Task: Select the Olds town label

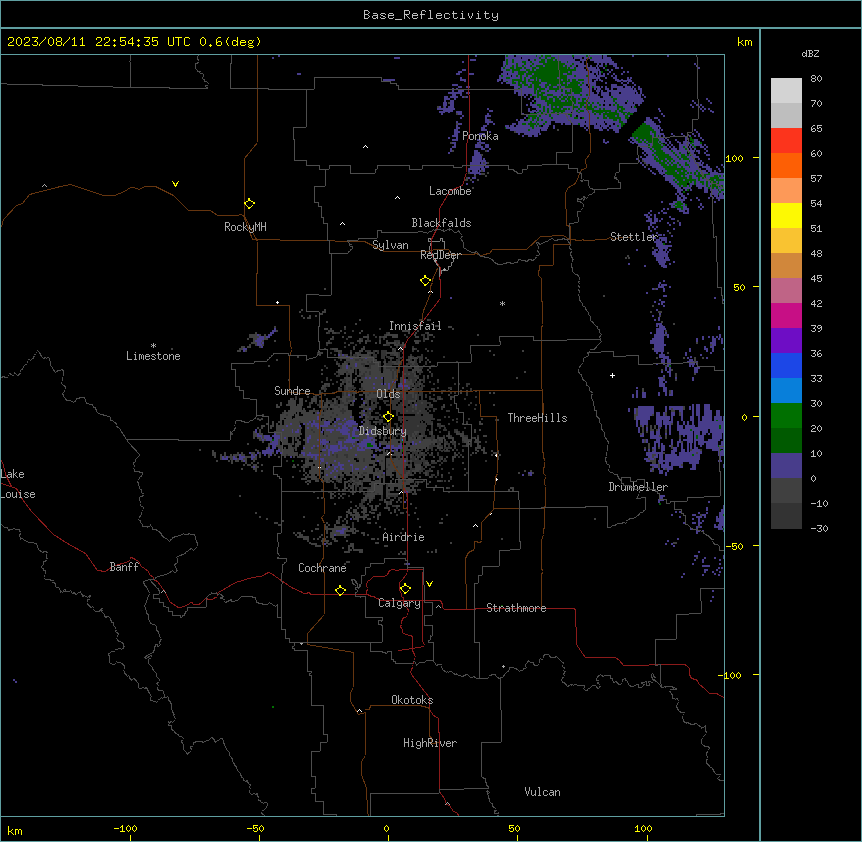Action: (x=388, y=394)
